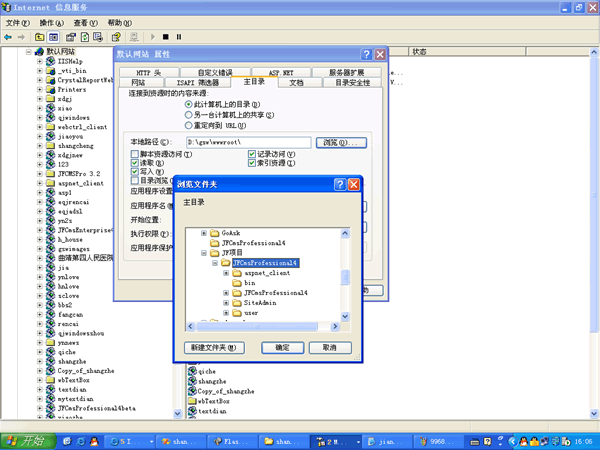Click the Export list toolbar icon
The image size is (600, 450).
98,37
